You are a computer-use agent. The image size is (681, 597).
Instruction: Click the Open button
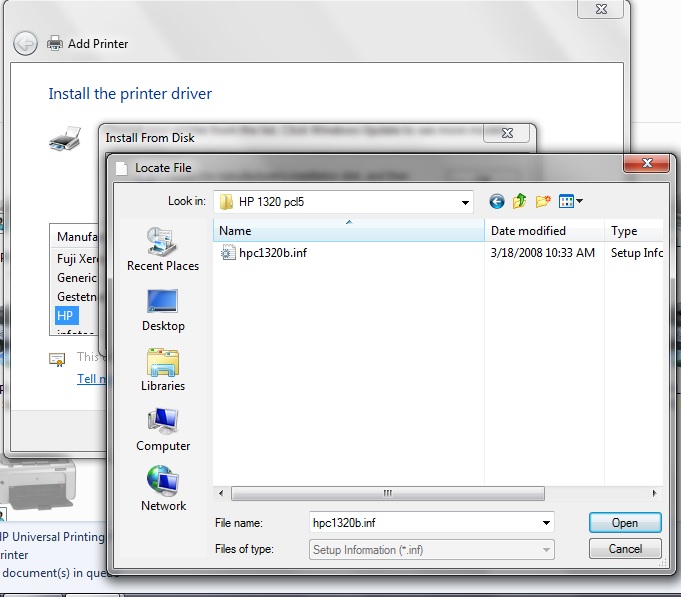pyautogui.click(x=625, y=523)
